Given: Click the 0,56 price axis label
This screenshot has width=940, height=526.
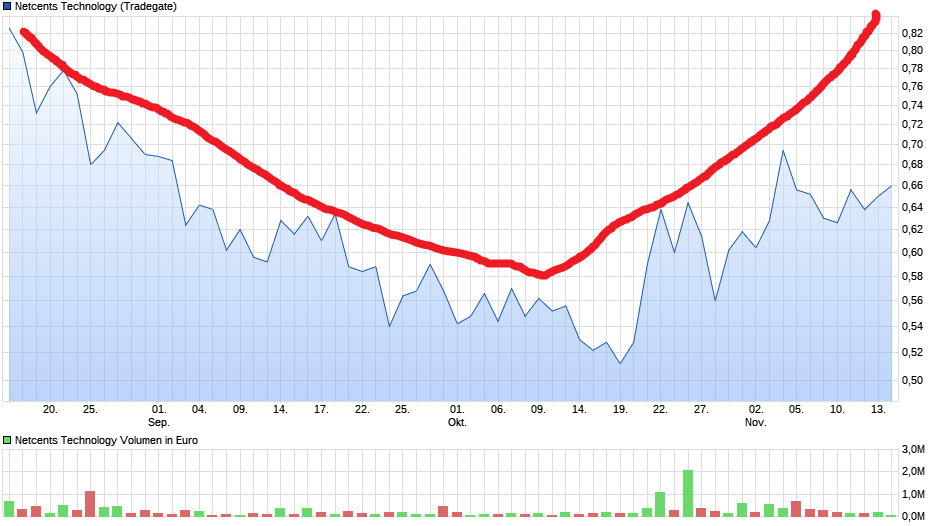Looking at the screenshot, I should (x=912, y=300).
